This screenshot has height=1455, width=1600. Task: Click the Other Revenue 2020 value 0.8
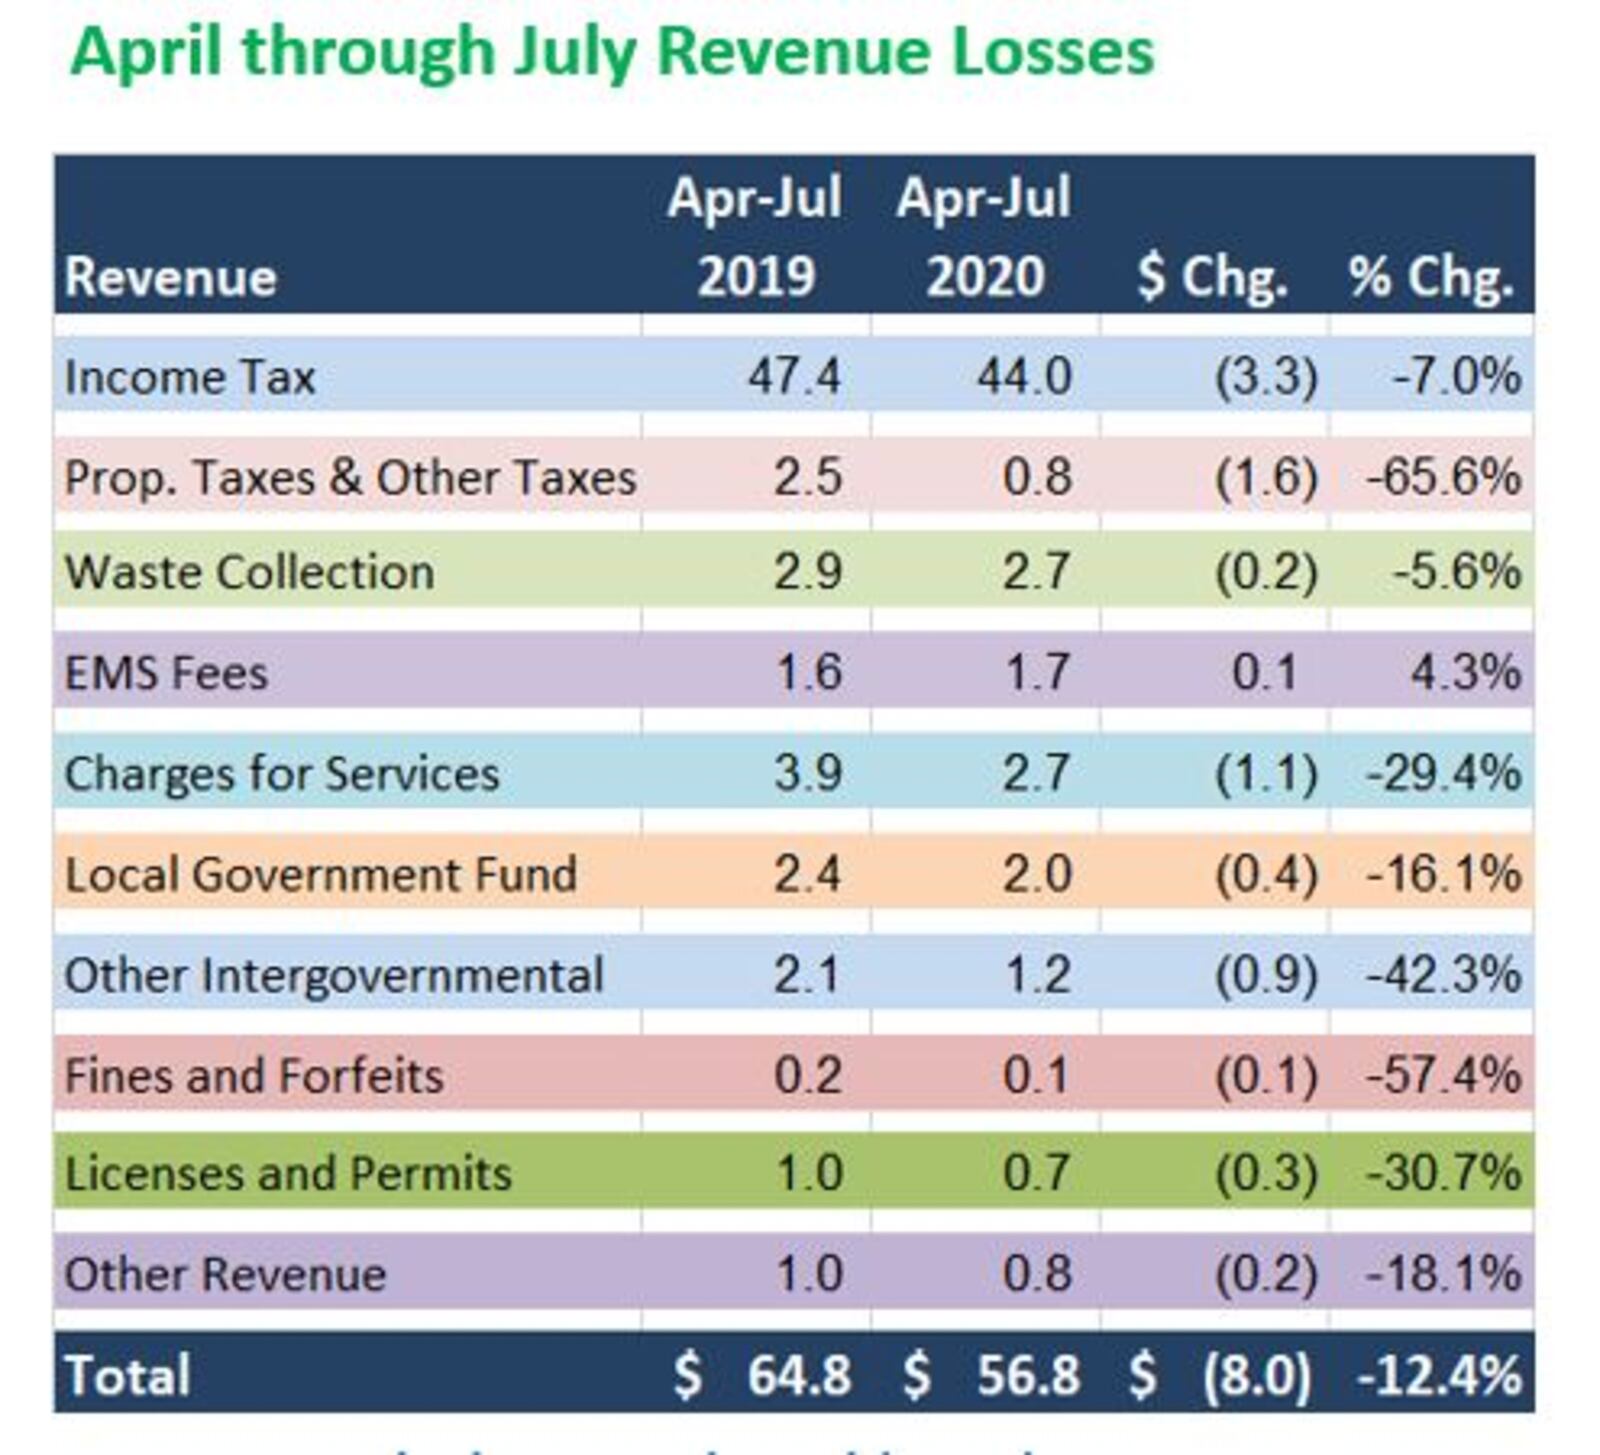click(1038, 1274)
